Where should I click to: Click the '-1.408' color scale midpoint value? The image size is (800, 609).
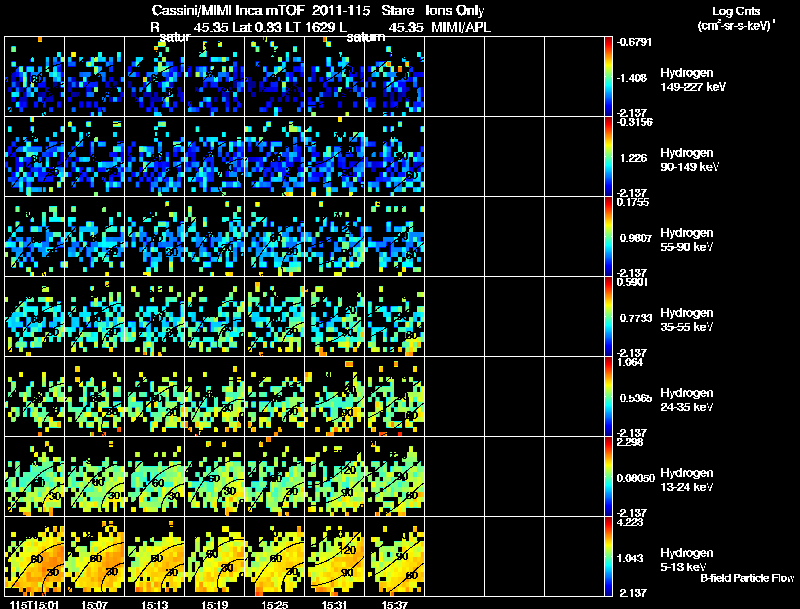(x=632, y=78)
